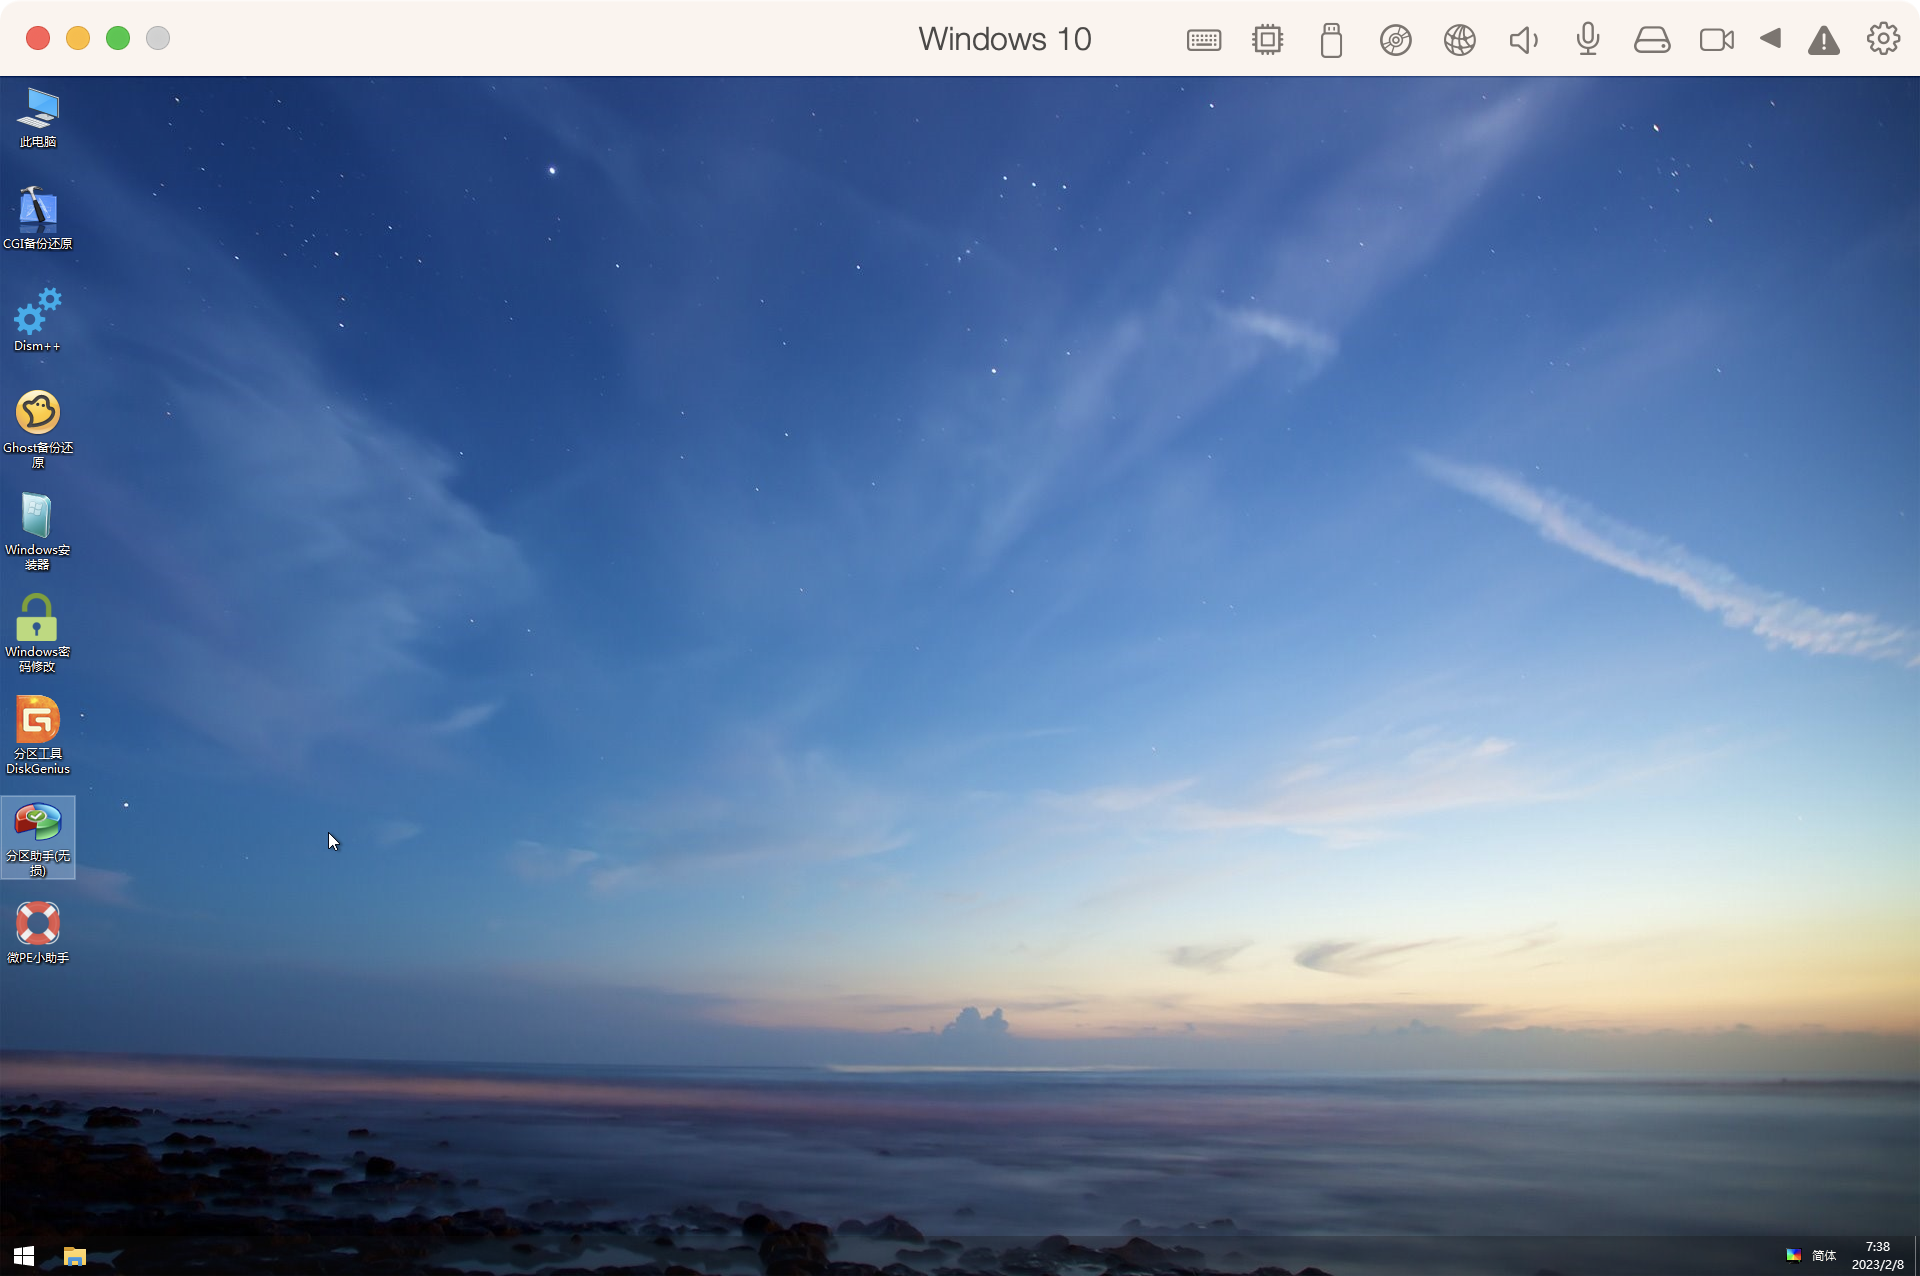Screen dimensions: 1920x1276
Task: Click the USB device icon in toolbar
Action: (x=1331, y=40)
